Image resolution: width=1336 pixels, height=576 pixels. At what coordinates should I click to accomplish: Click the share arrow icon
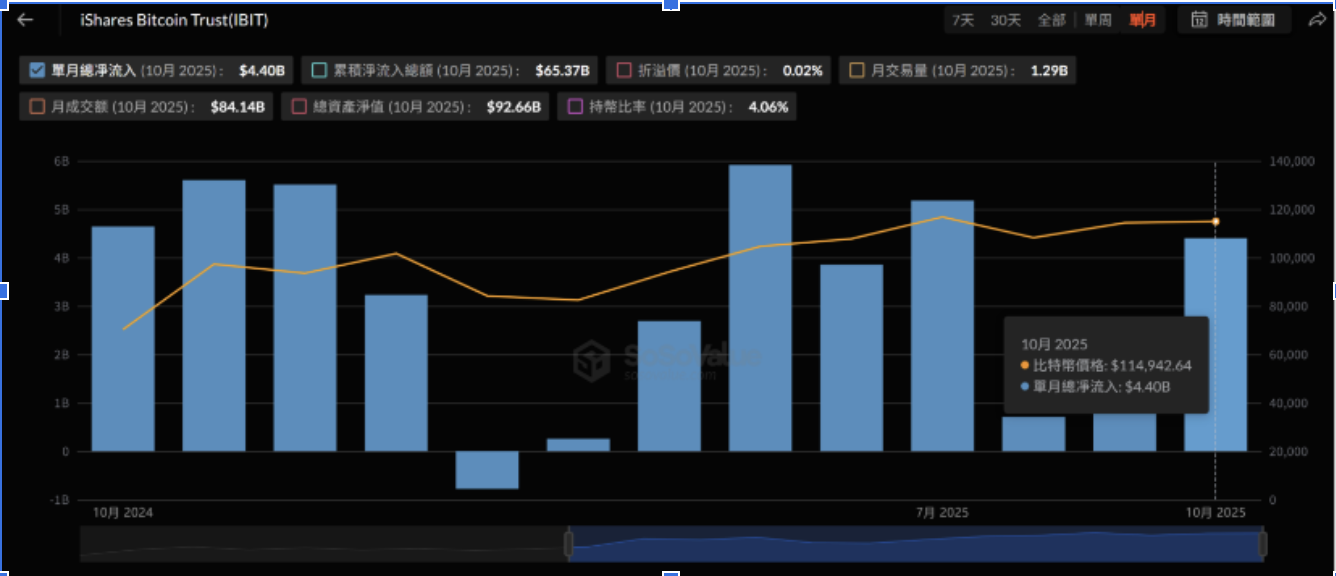(1316, 20)
